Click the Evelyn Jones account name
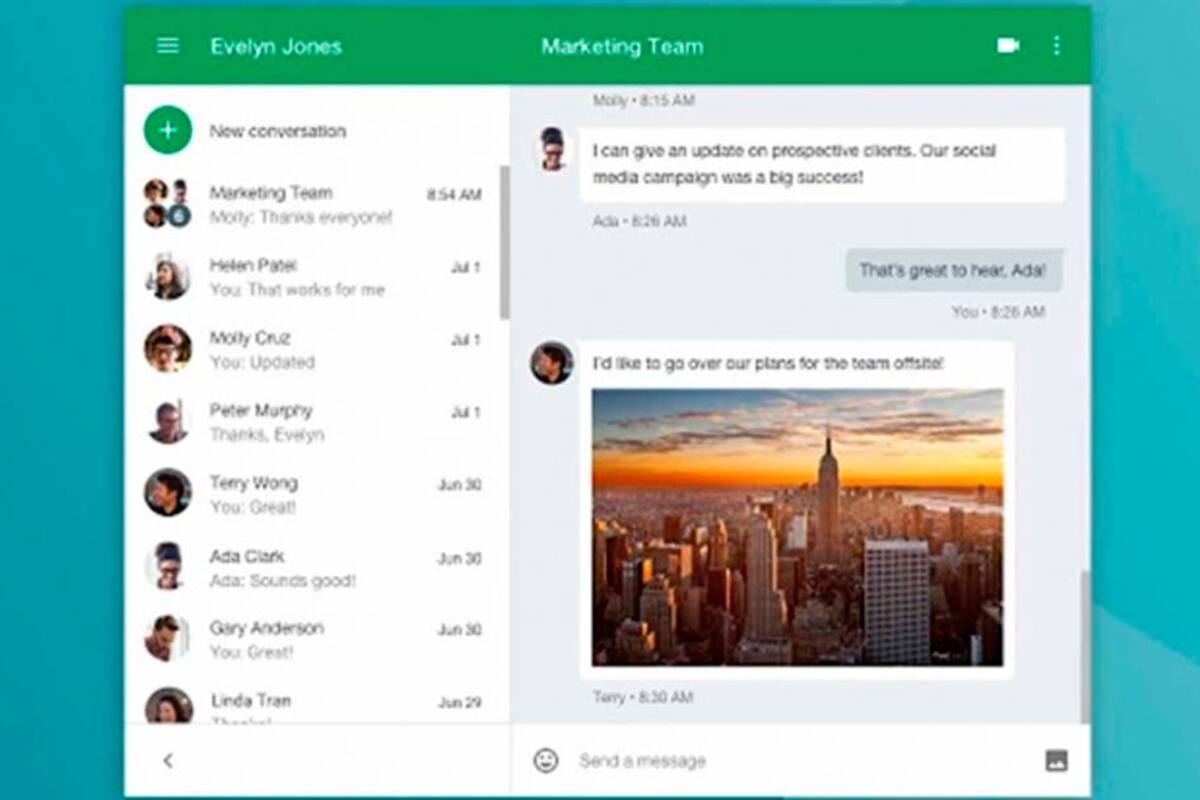This screenshot has width=1200, height=800. (276, 46)
